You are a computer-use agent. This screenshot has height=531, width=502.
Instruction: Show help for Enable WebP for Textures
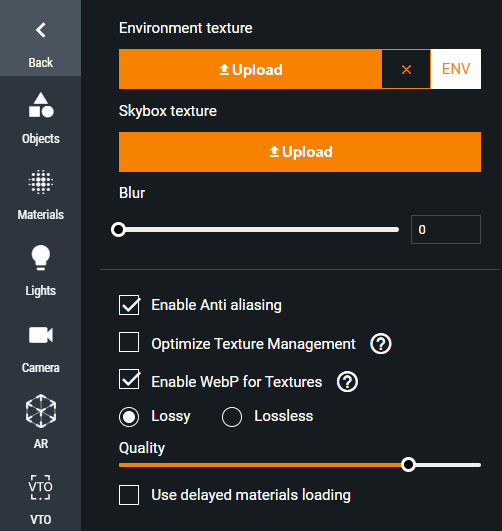(x=347, y=382)
